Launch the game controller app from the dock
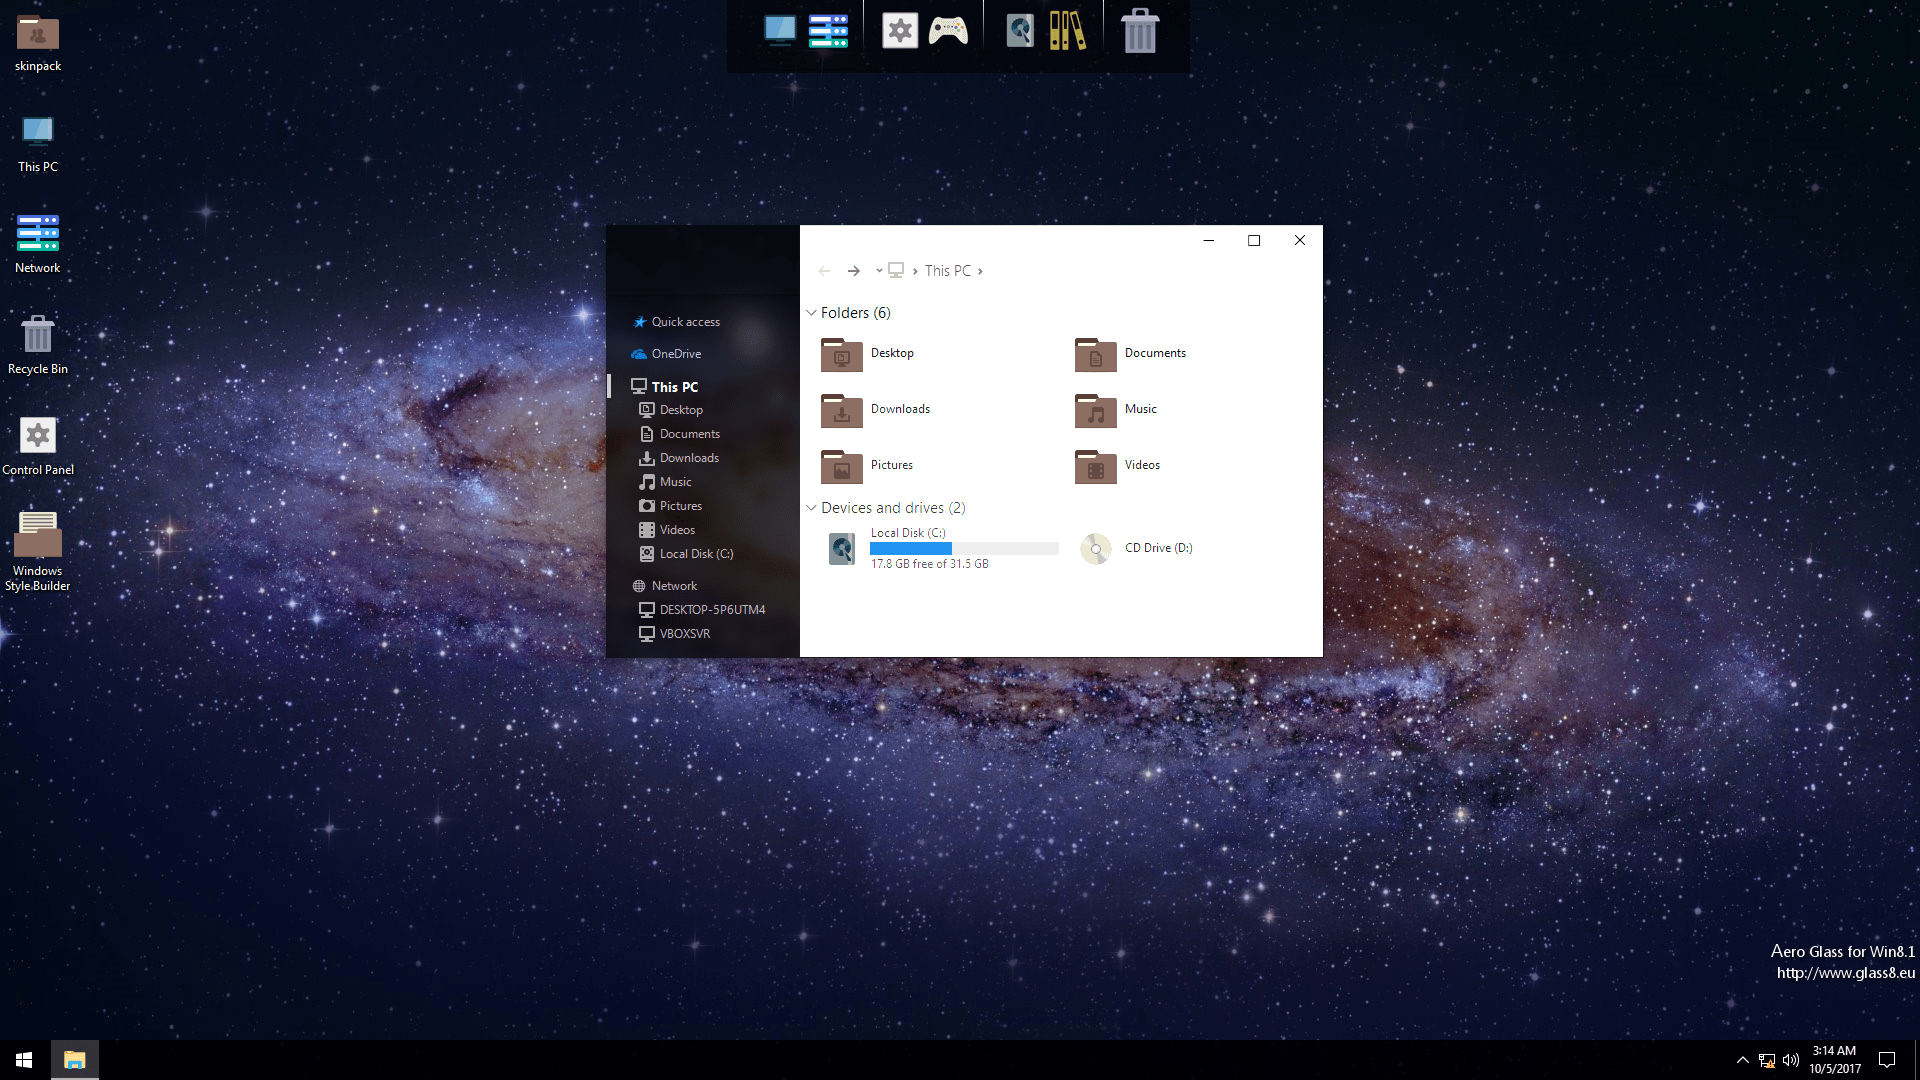Viewport: 1920px width, 1080px height. coord(948,31)
